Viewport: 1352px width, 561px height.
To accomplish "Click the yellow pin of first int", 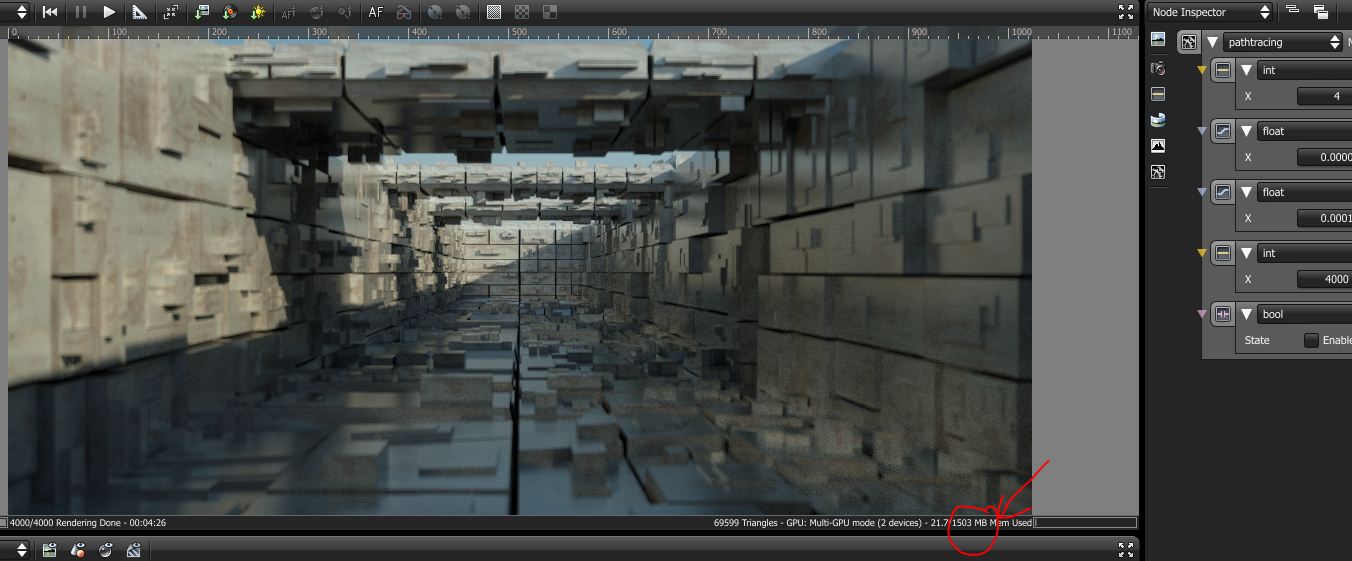I will (1202, 70).
